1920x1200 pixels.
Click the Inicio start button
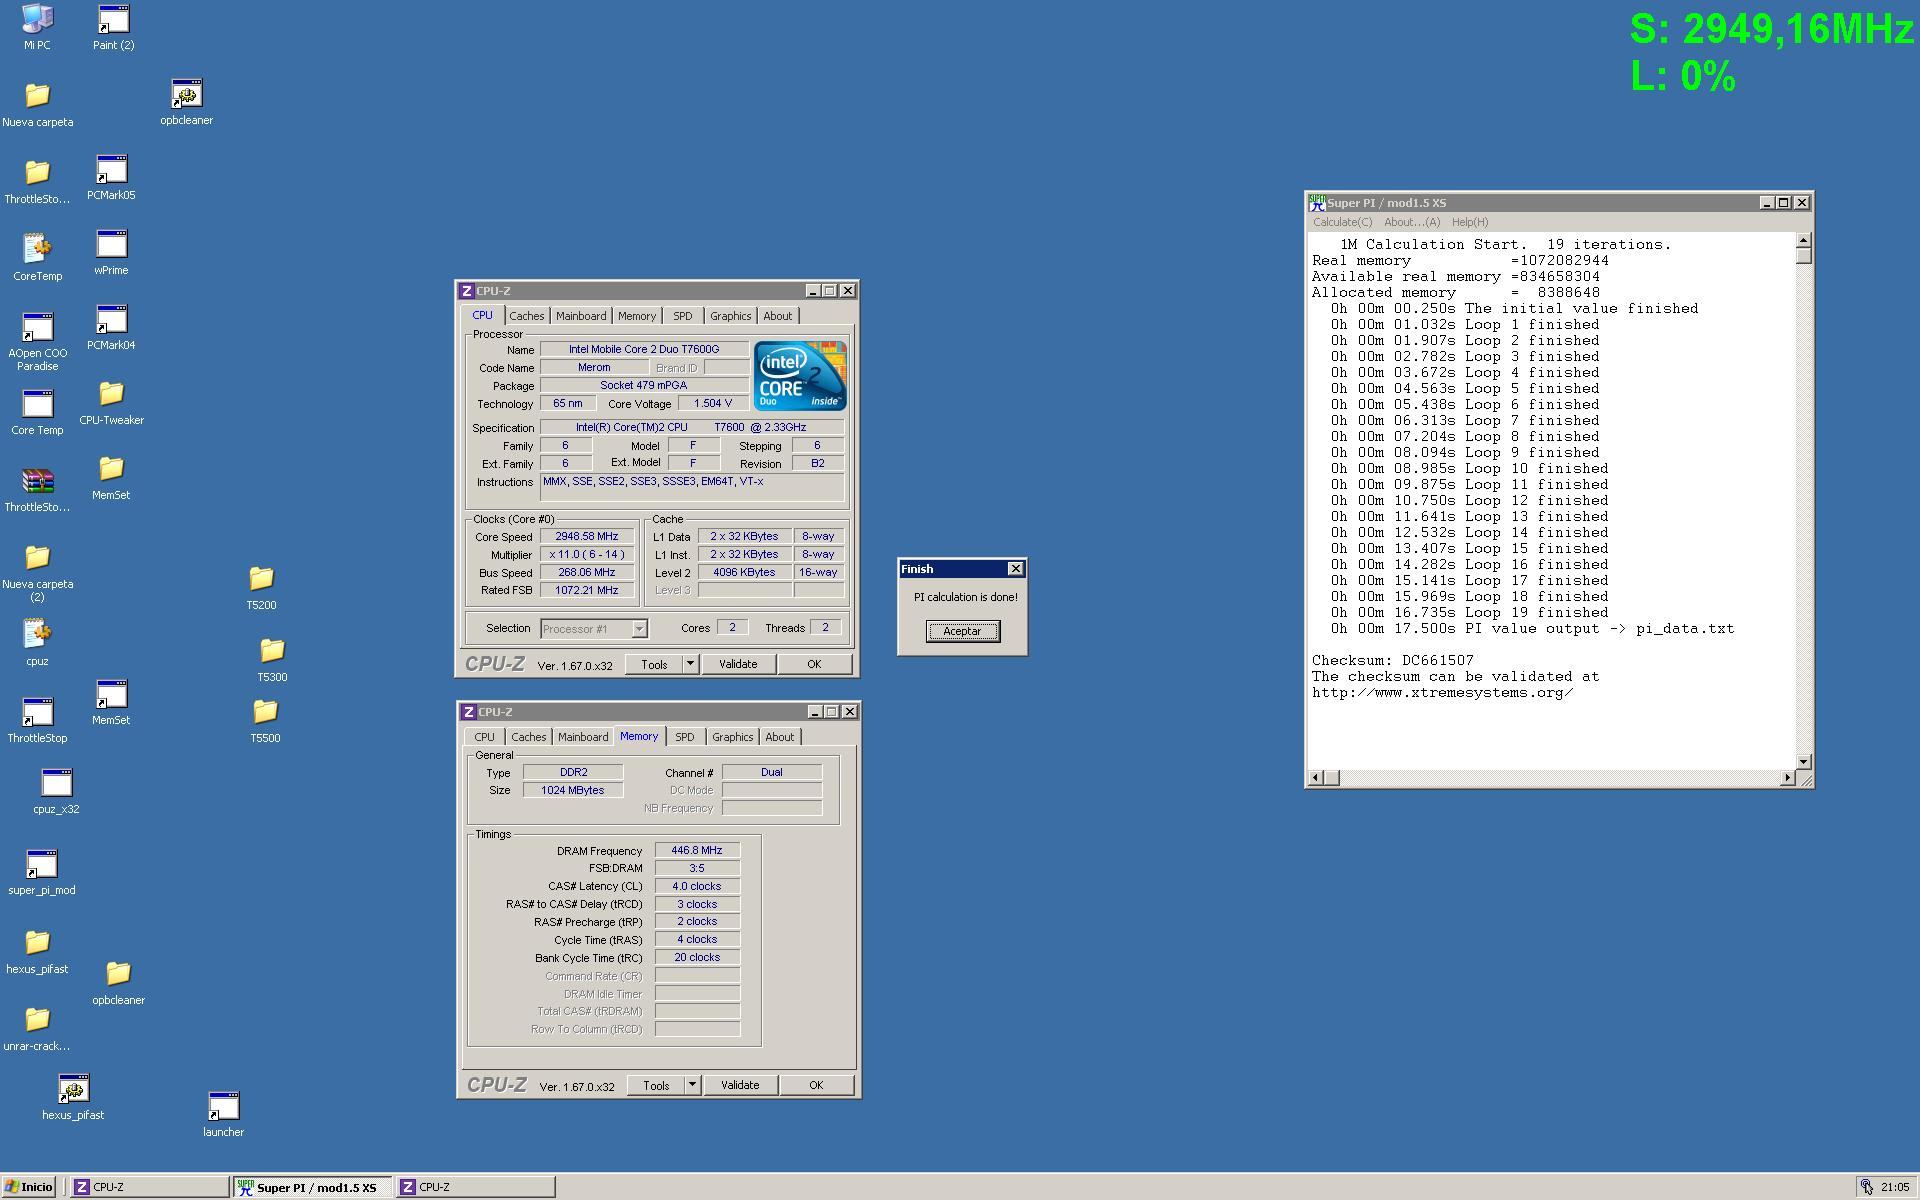(28, 1187)
